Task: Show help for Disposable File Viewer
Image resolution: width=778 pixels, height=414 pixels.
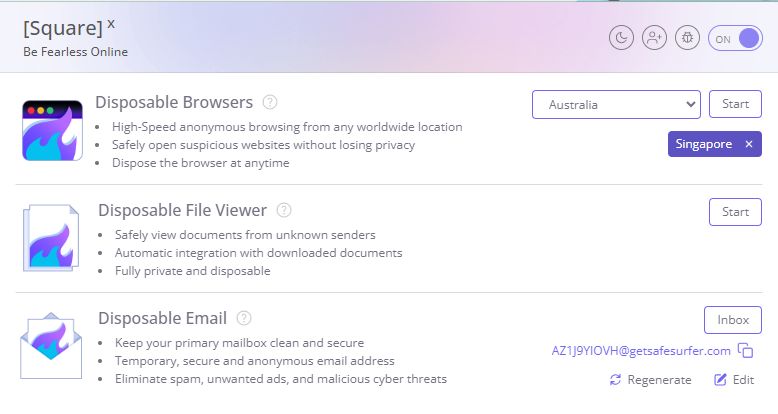Action: [284, 210]
